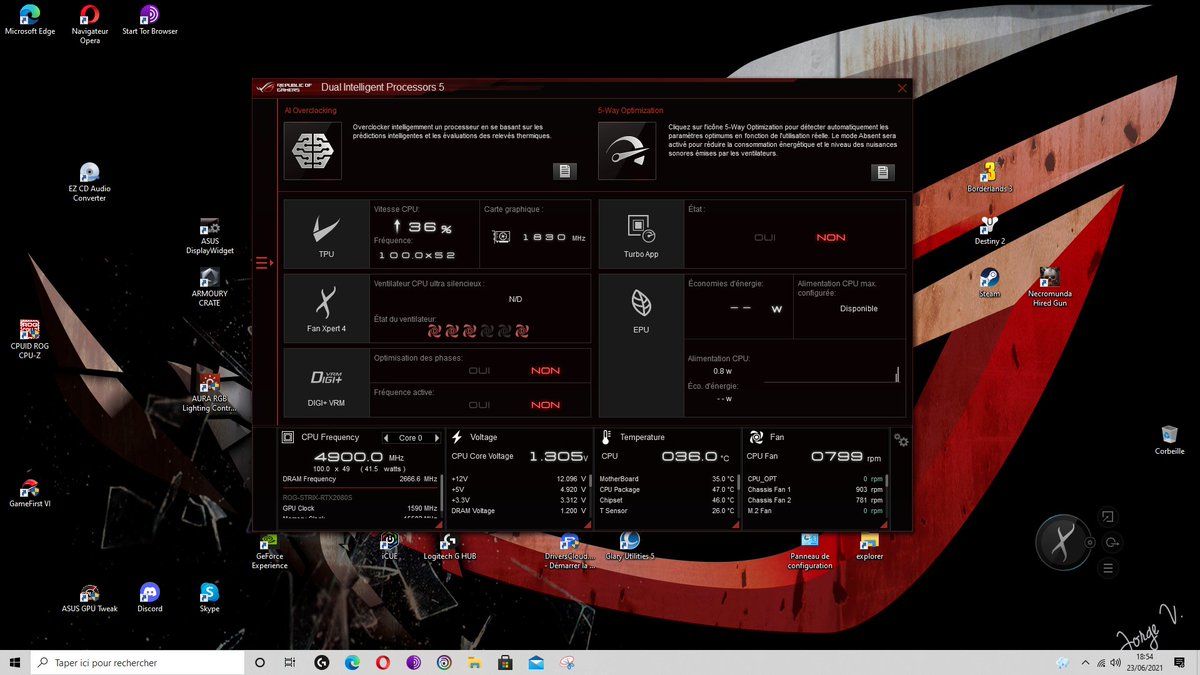Open the Windows Start menu
Screen dimensions: 1200x675
click(14, 662)
